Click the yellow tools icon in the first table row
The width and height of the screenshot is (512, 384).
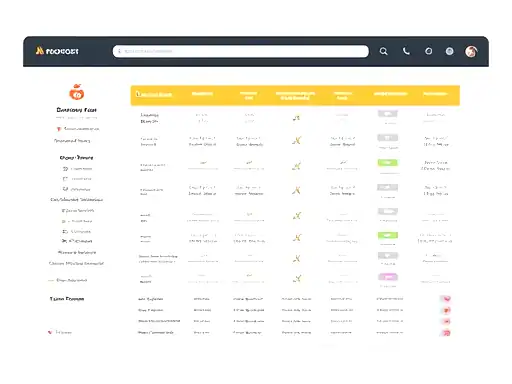point(296,117)
